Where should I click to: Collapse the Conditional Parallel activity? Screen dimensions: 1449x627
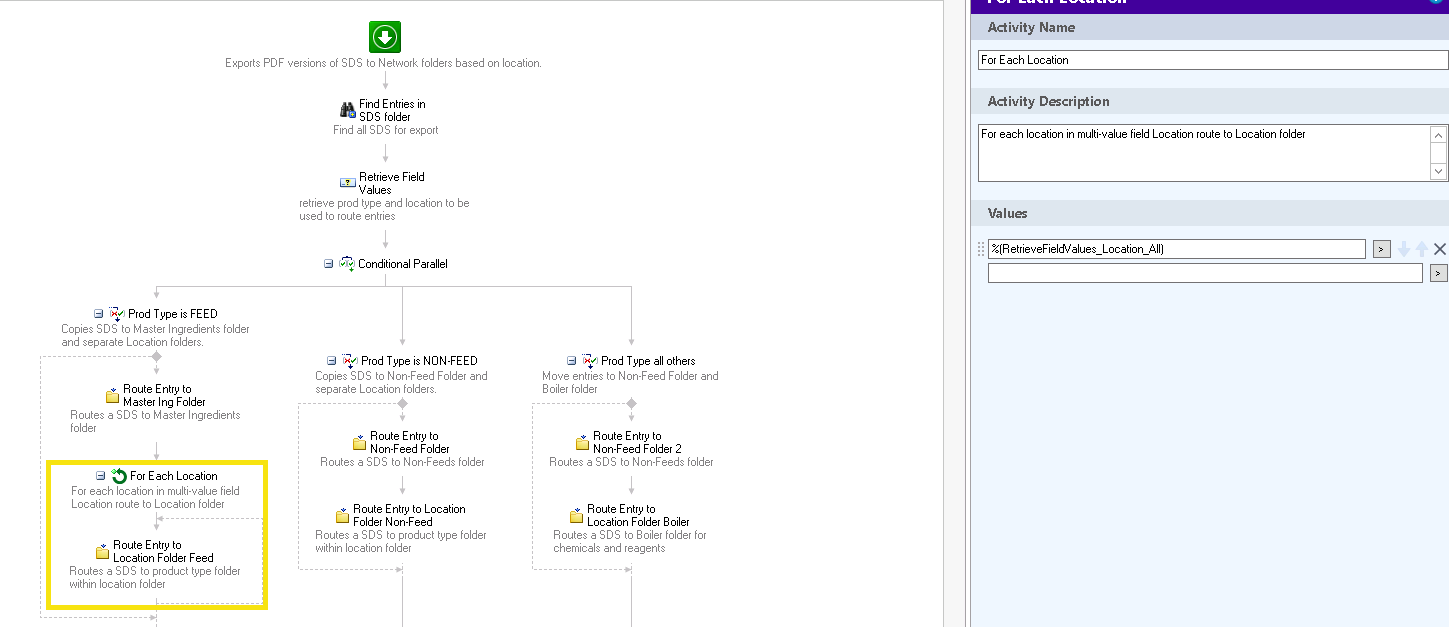(329, 264)
